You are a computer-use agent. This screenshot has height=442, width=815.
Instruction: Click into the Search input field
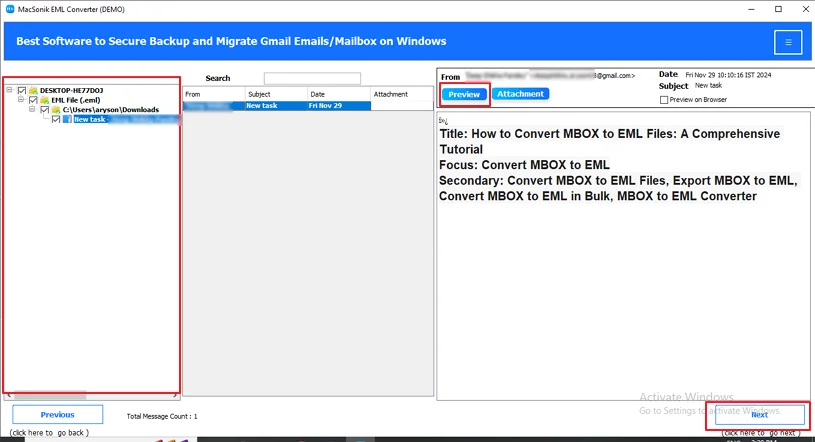(x=312, y=79)
